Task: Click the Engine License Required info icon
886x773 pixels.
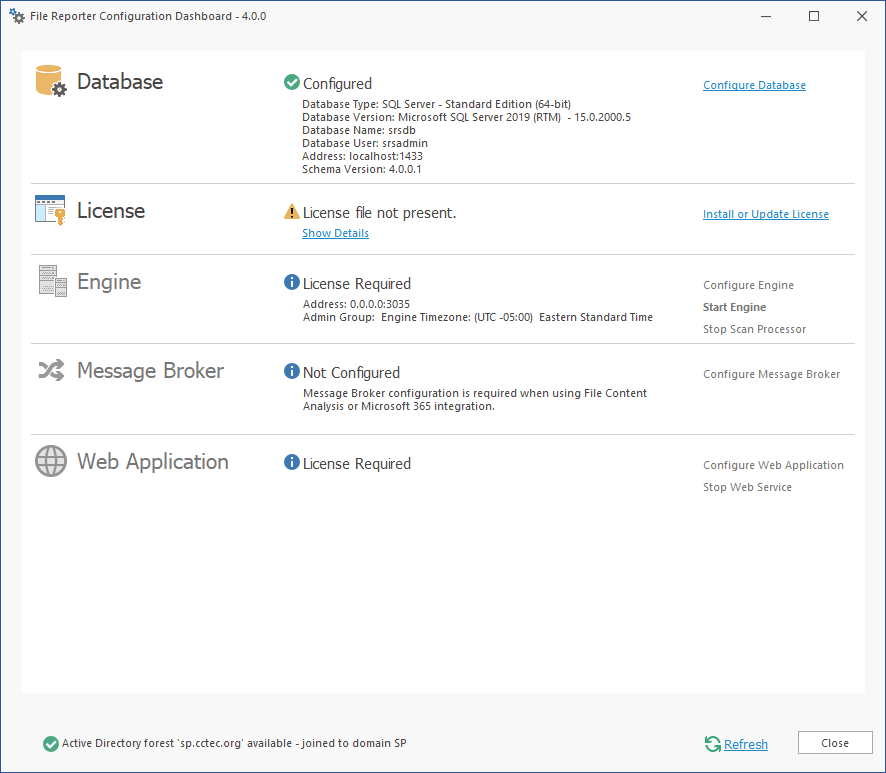Action: tap(292, 283)
